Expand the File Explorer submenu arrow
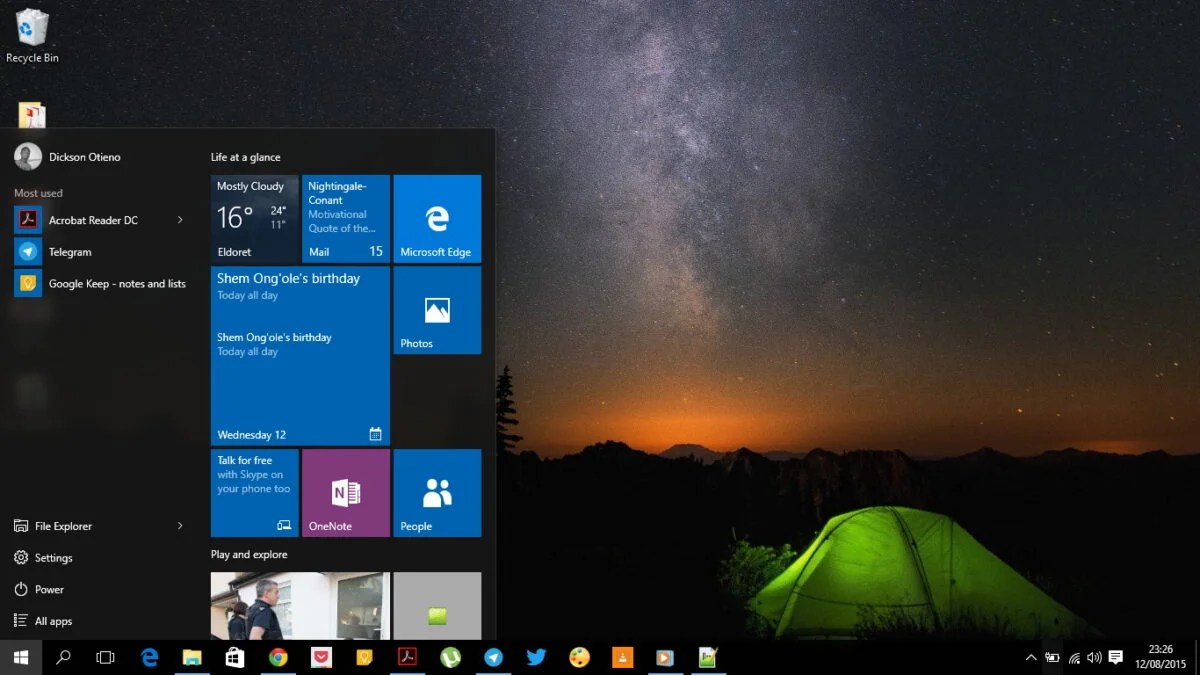 [181, 525]
